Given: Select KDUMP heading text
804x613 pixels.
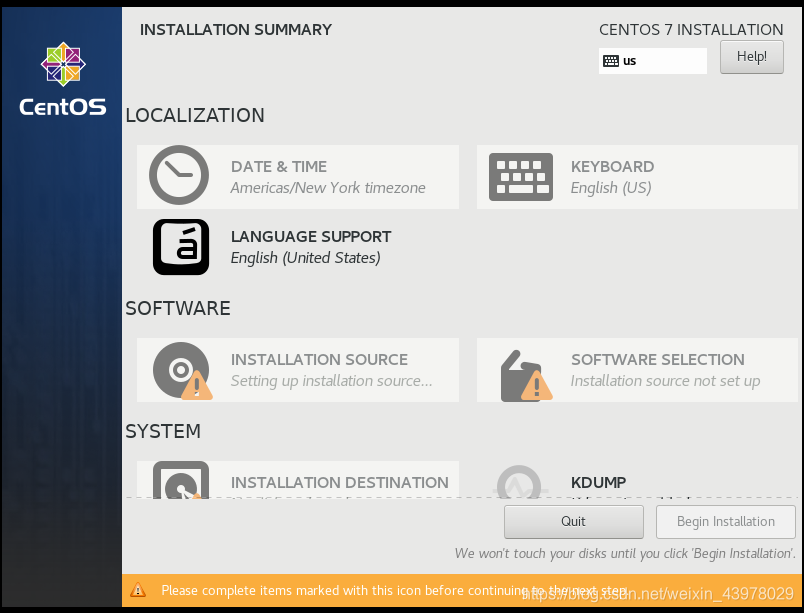Looking at the screenshot, I should coord(598,482).
